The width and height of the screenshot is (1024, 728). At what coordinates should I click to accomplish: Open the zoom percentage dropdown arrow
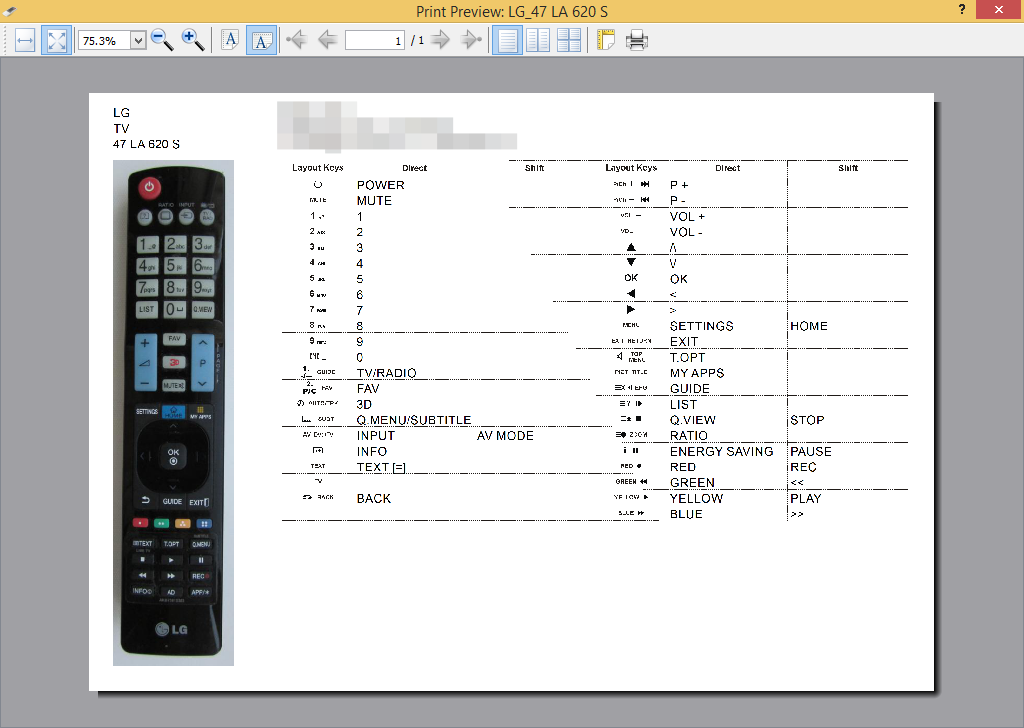(138, 40)
